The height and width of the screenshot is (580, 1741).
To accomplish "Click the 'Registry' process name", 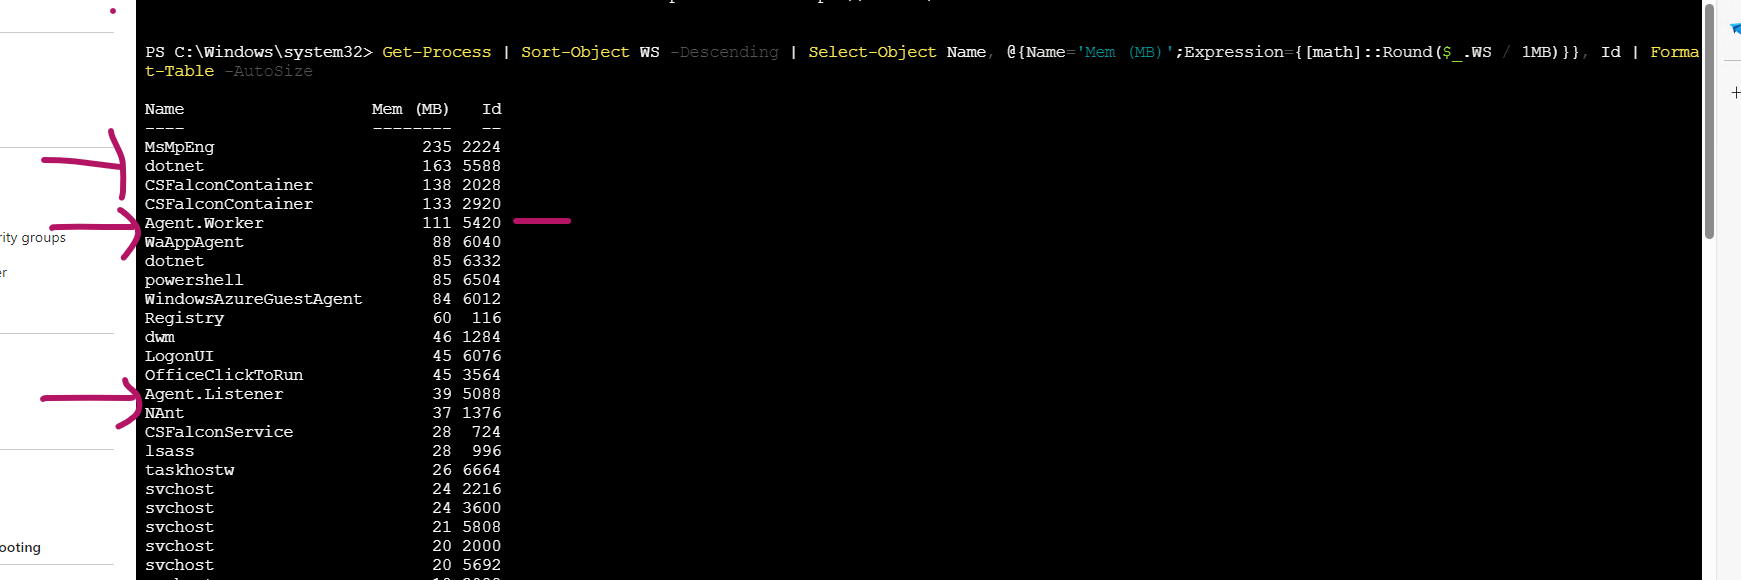I will click(184, 318).
